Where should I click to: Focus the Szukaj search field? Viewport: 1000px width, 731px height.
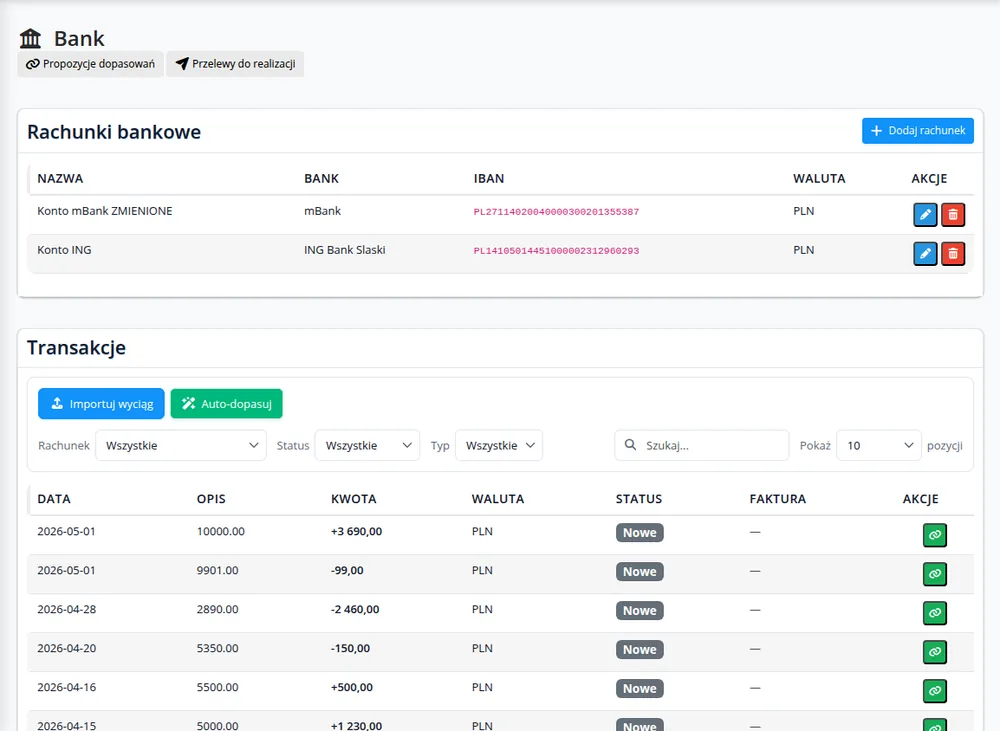(x=702, y=445)
